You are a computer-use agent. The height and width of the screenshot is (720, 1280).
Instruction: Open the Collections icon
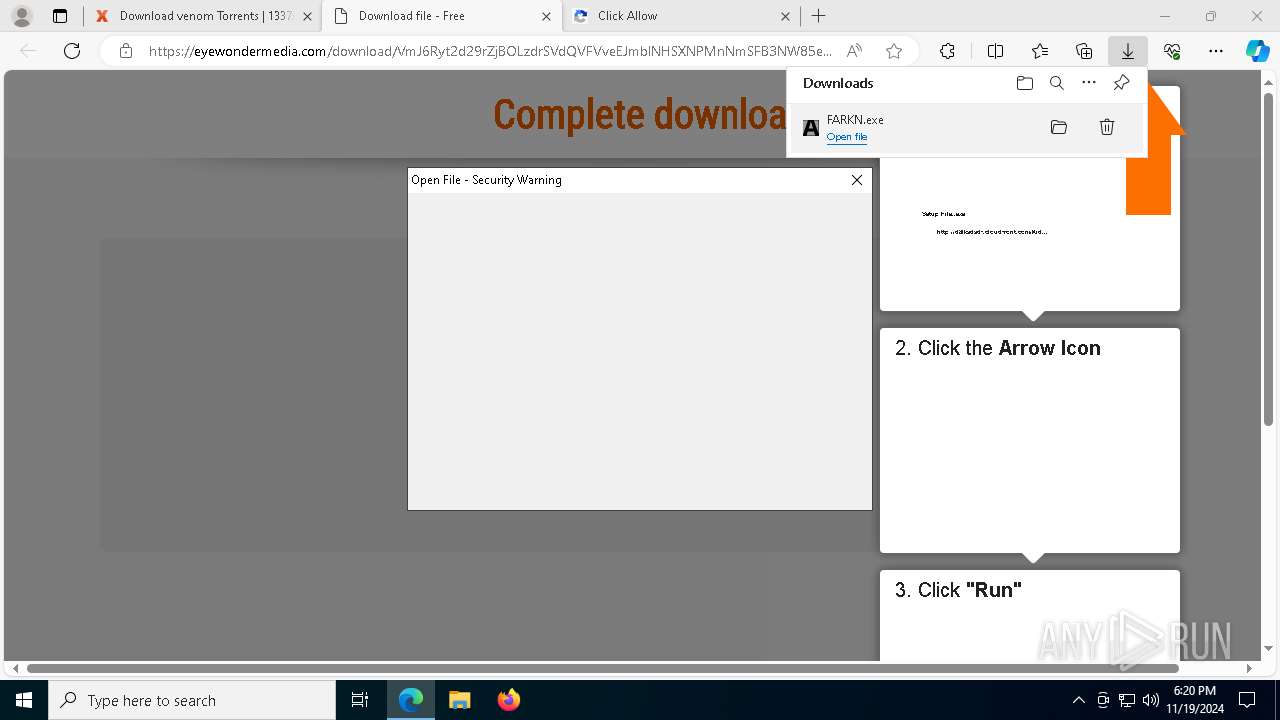pos(1084,51)
